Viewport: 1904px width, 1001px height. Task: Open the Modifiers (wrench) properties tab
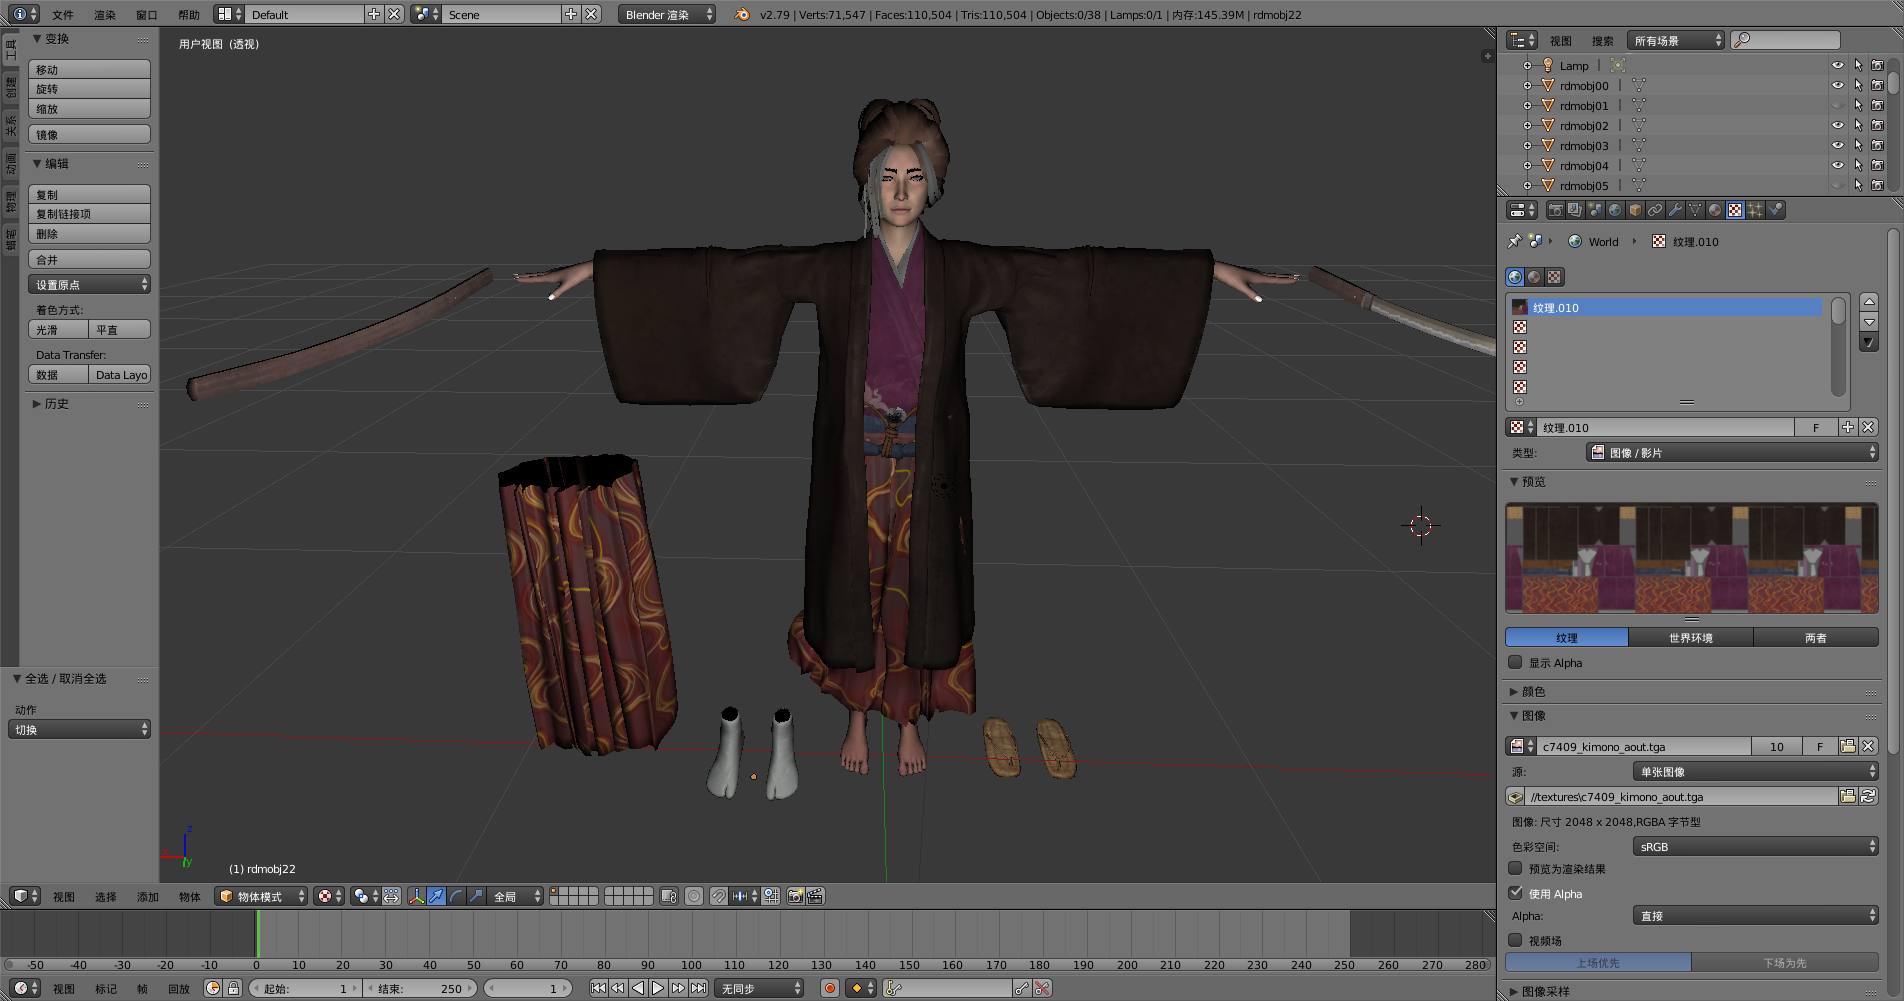point(1676,209)
